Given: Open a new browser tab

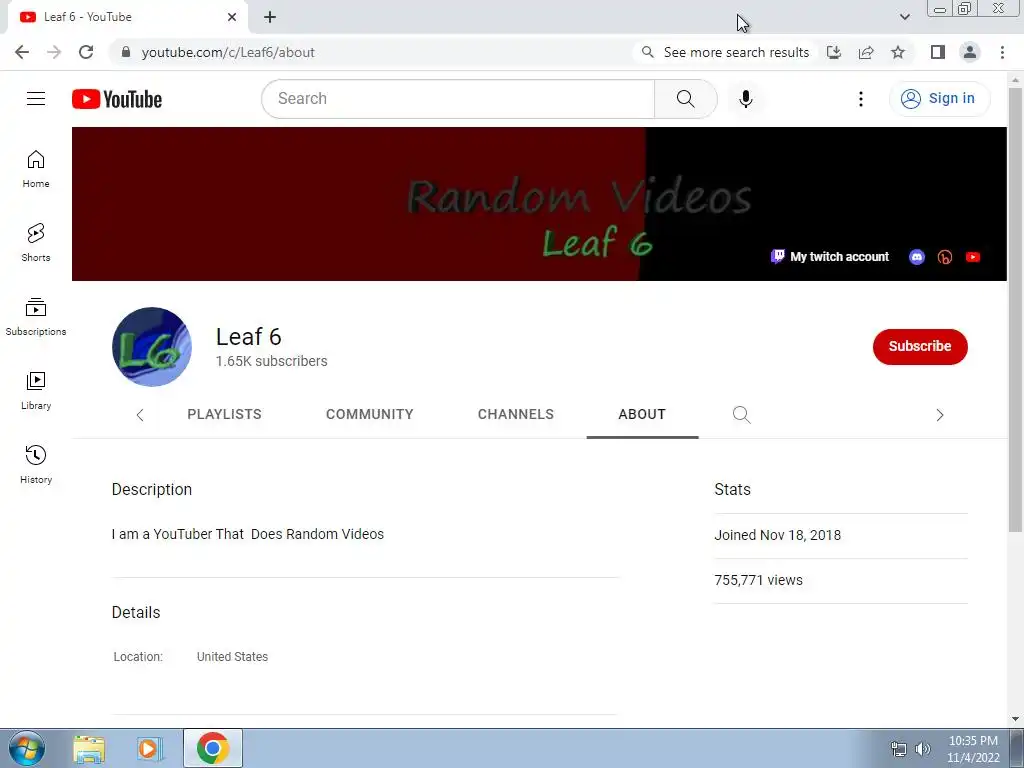Looking at the screenshot, I should 270,17.
